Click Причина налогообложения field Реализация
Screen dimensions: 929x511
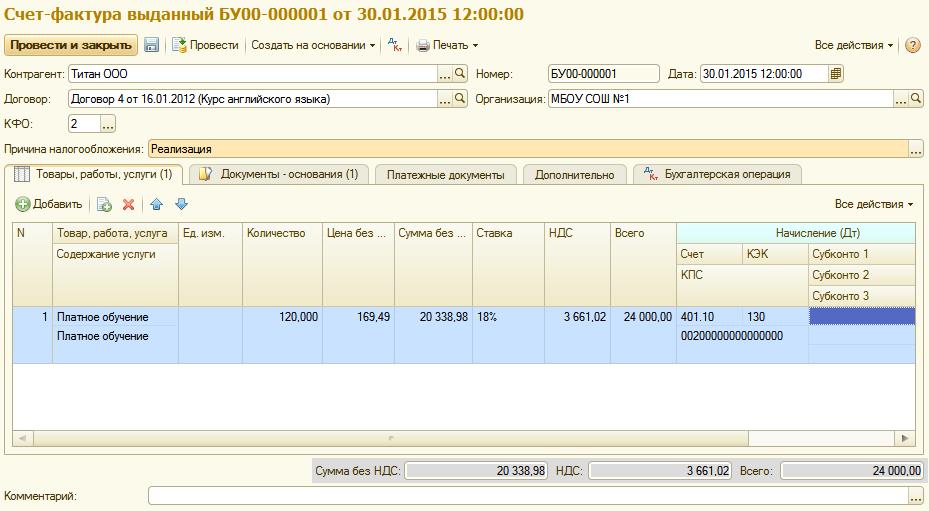click(528, 149)
